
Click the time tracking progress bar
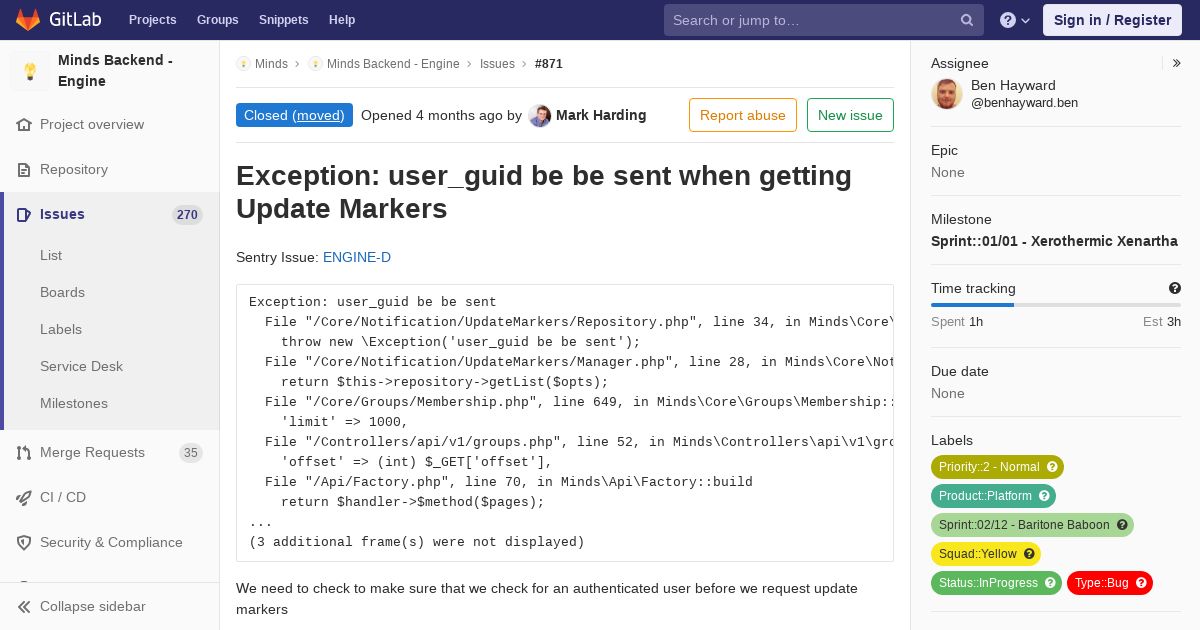tap(1056, 305)
